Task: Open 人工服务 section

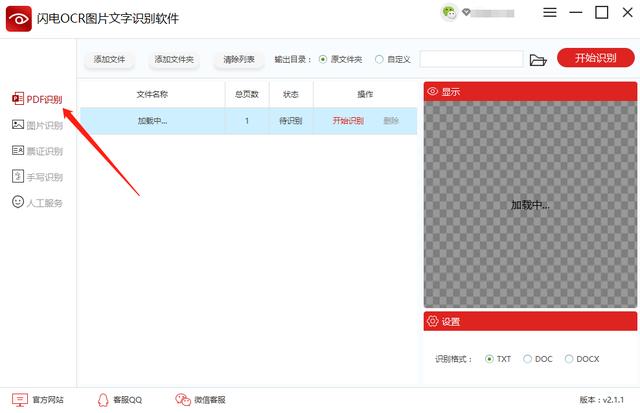Action: click(x=37, y=202)
